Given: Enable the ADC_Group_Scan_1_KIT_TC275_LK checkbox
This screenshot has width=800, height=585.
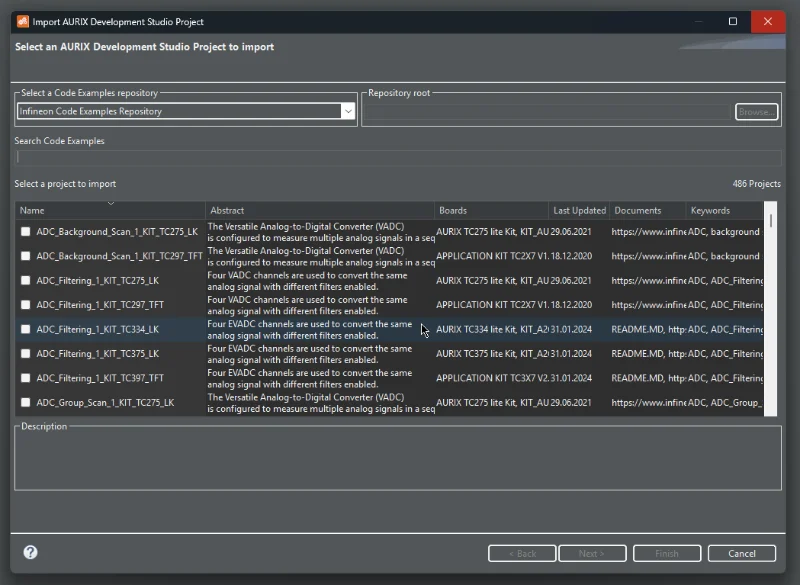Looking at the screenshot, I should tap(26, 403).
